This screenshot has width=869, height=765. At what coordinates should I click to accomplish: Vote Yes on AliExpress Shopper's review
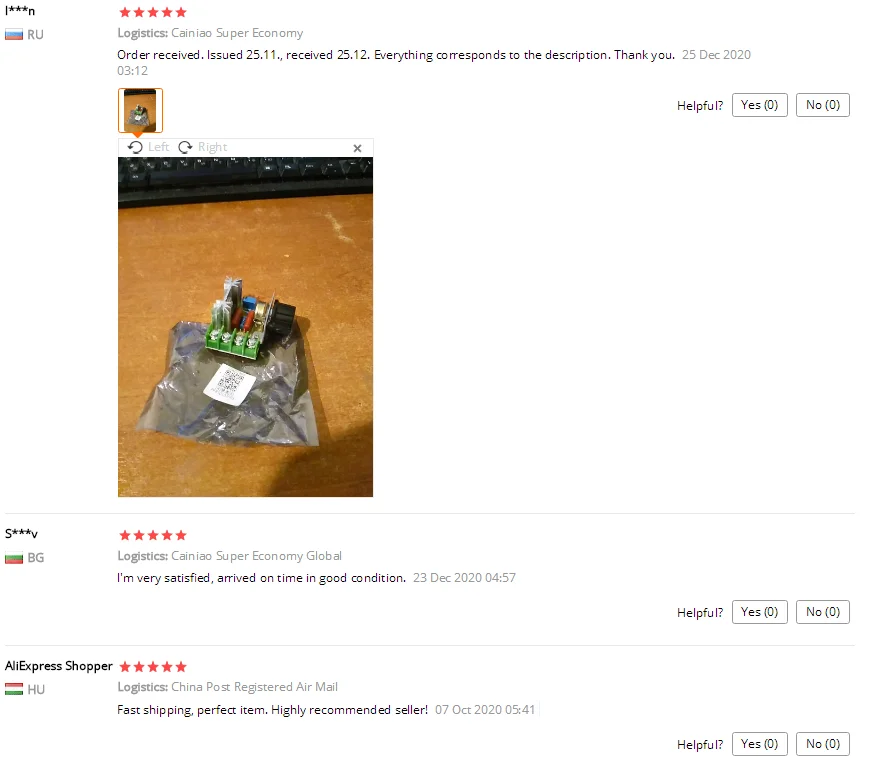(x=759, y=744)
